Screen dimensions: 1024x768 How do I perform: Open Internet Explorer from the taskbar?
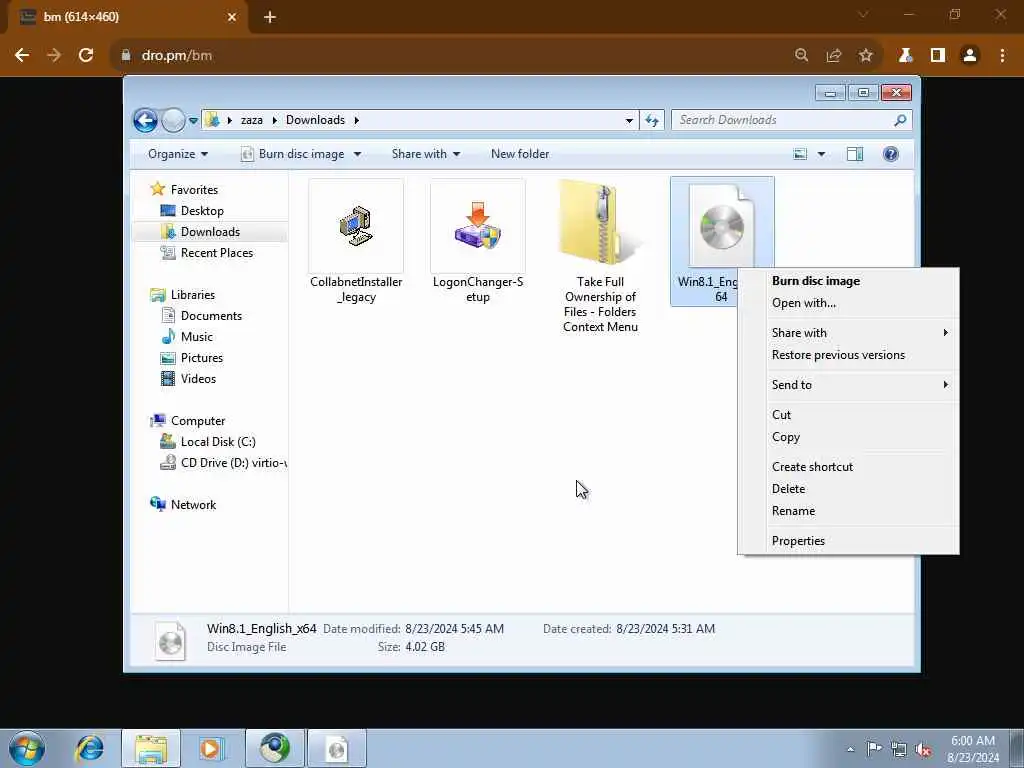coord(89,748)
